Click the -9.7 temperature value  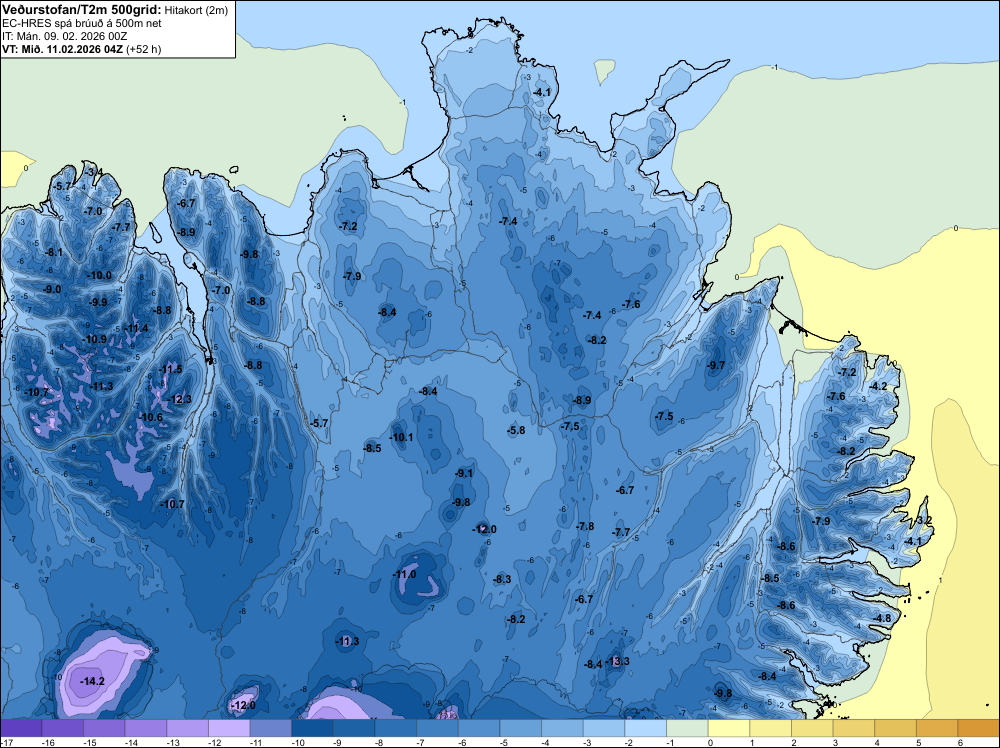pyautogui.click(x=716, y=365)
